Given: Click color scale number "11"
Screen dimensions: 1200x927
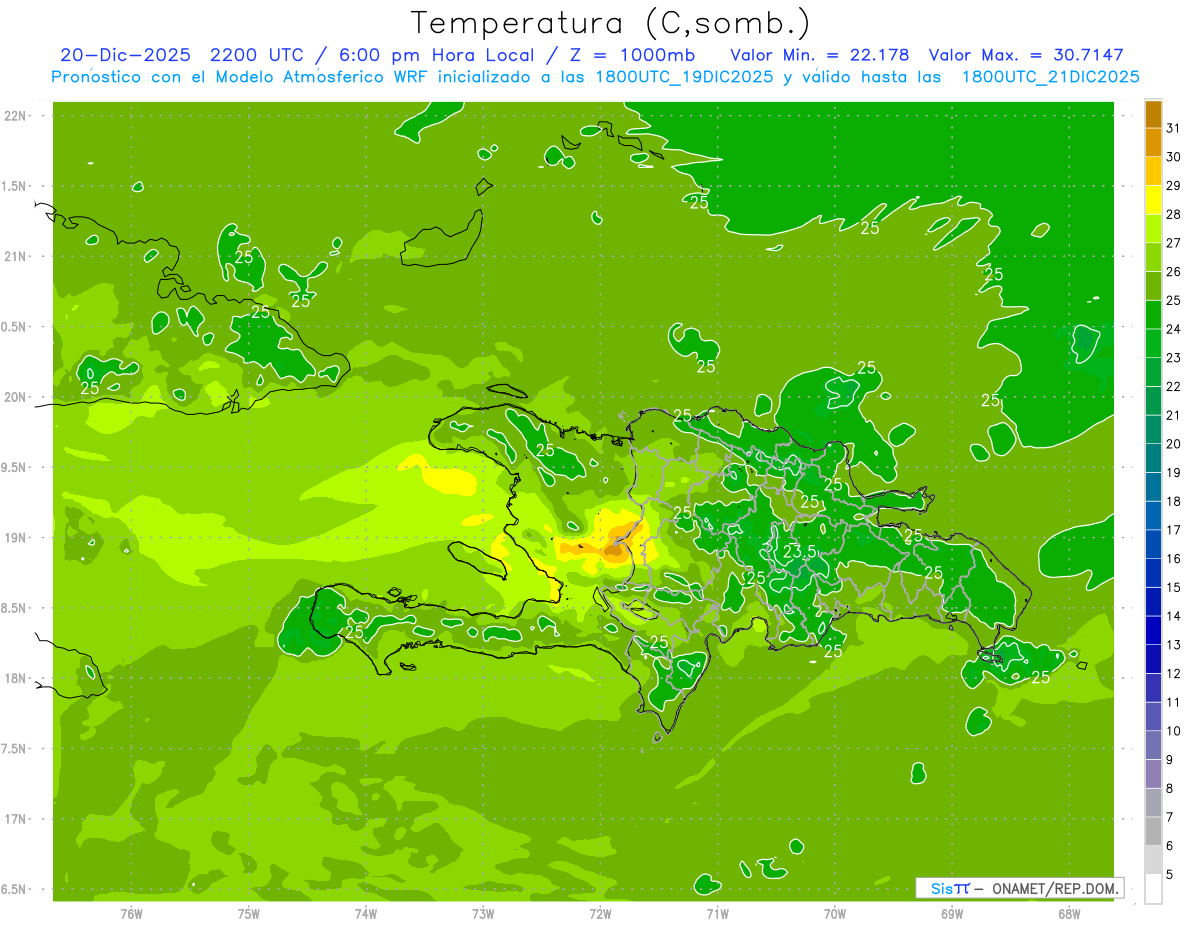Looking at the screenshot, I should [x=1173, y=702].
